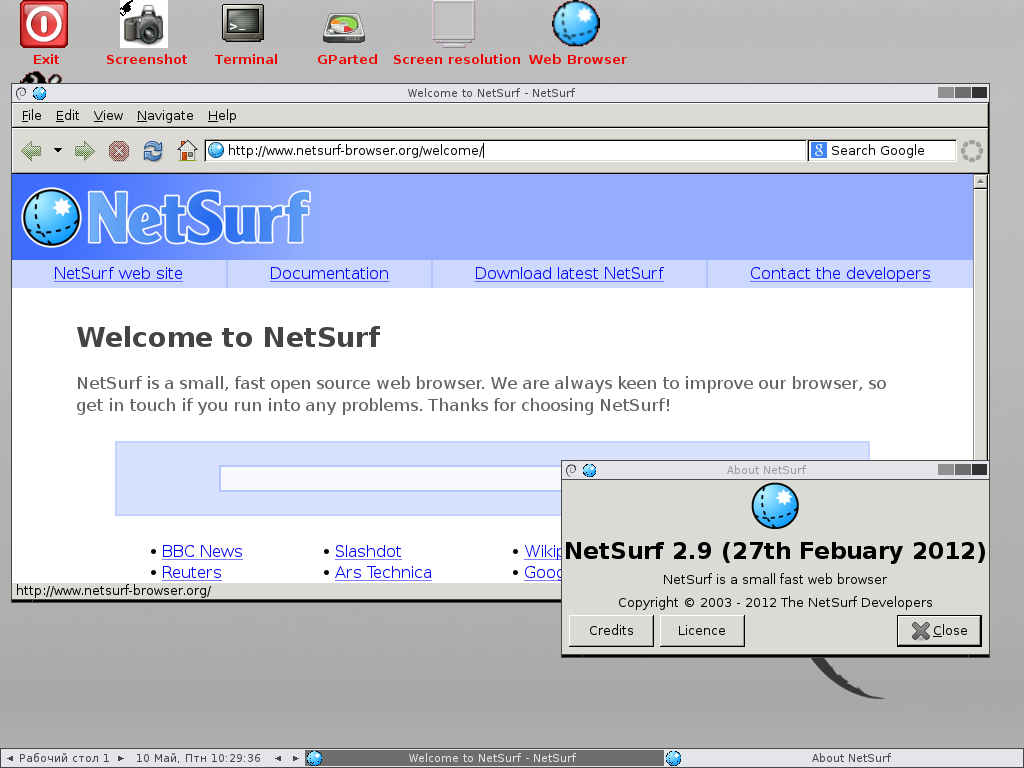
Task: Click NetSurf globe logo in About dialog
Action: pyautogui.click(x=775, y=506)
